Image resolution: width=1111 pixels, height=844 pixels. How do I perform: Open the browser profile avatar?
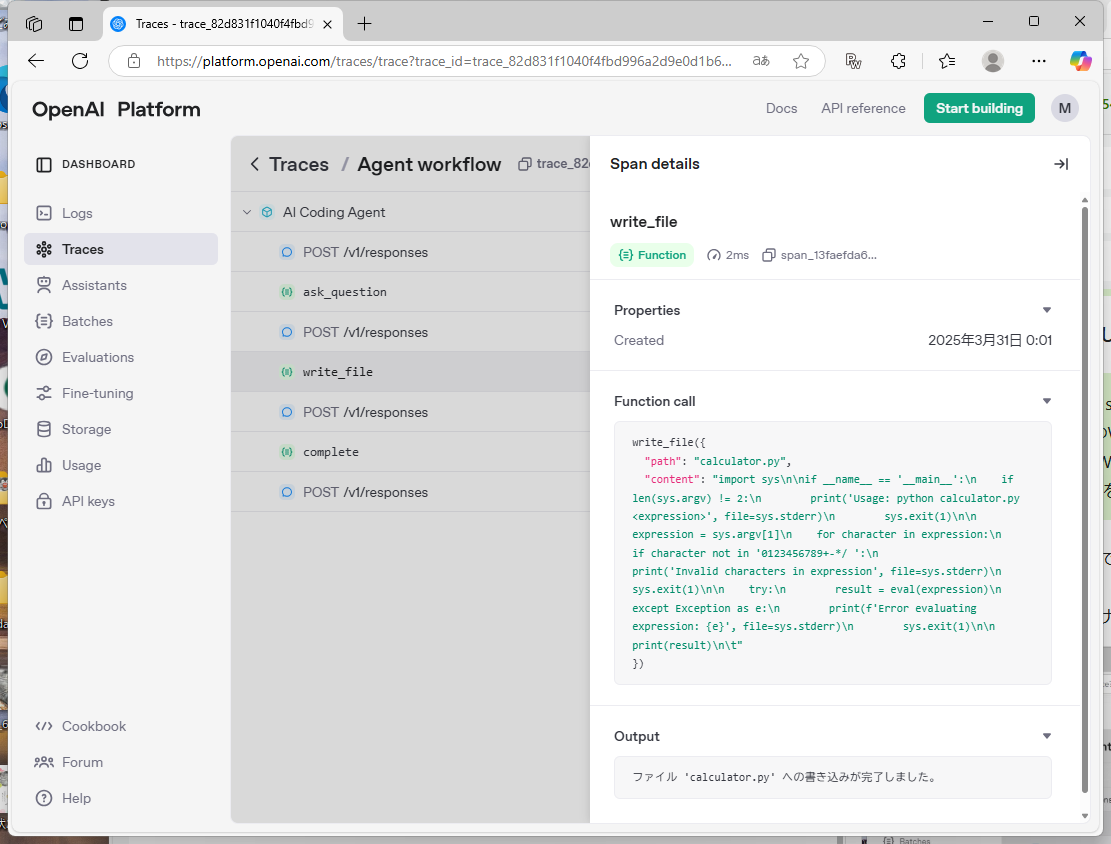(x=993, y=61)
